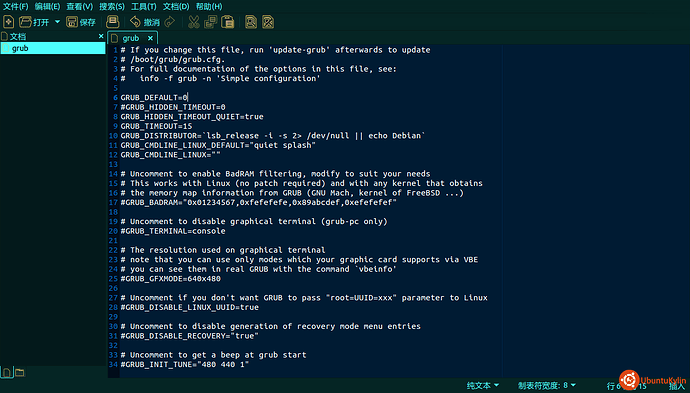690x393 pixels.
Task: Click the 打开 open file button
Action: click(x=34, y=22)
